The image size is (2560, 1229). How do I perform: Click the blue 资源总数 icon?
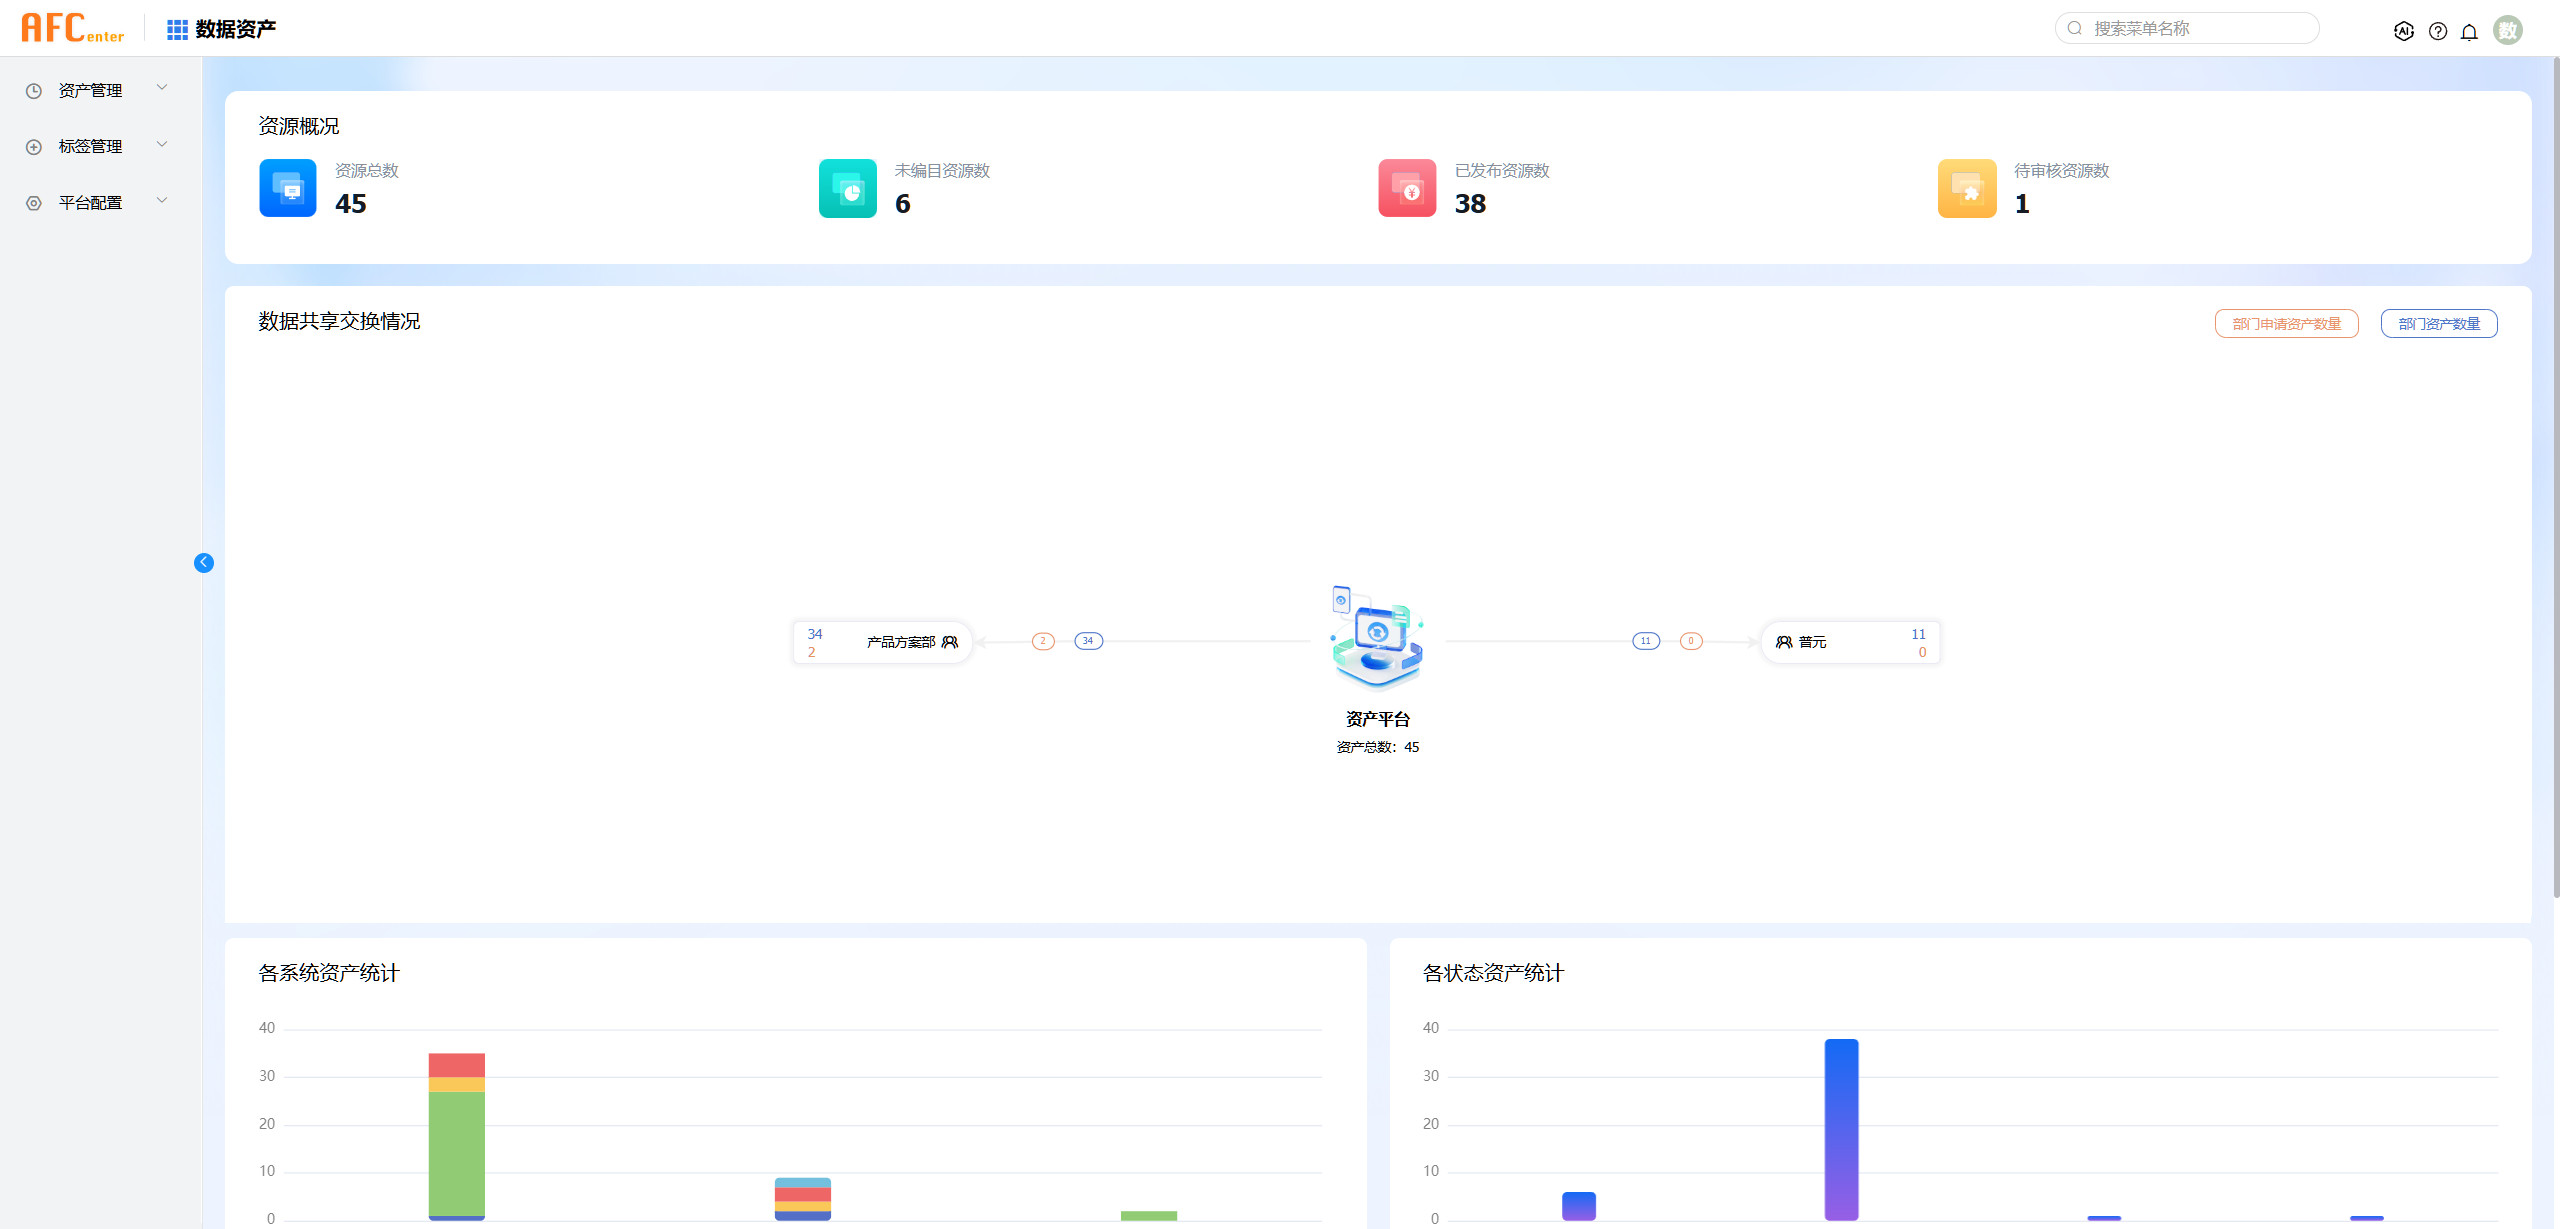pyautogui.click(x=288, y=188)
